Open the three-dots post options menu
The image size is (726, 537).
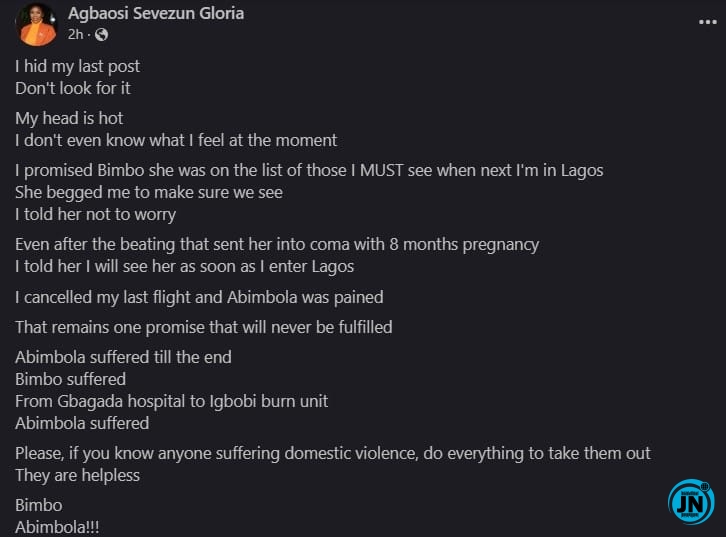click(x=707, y=22)
